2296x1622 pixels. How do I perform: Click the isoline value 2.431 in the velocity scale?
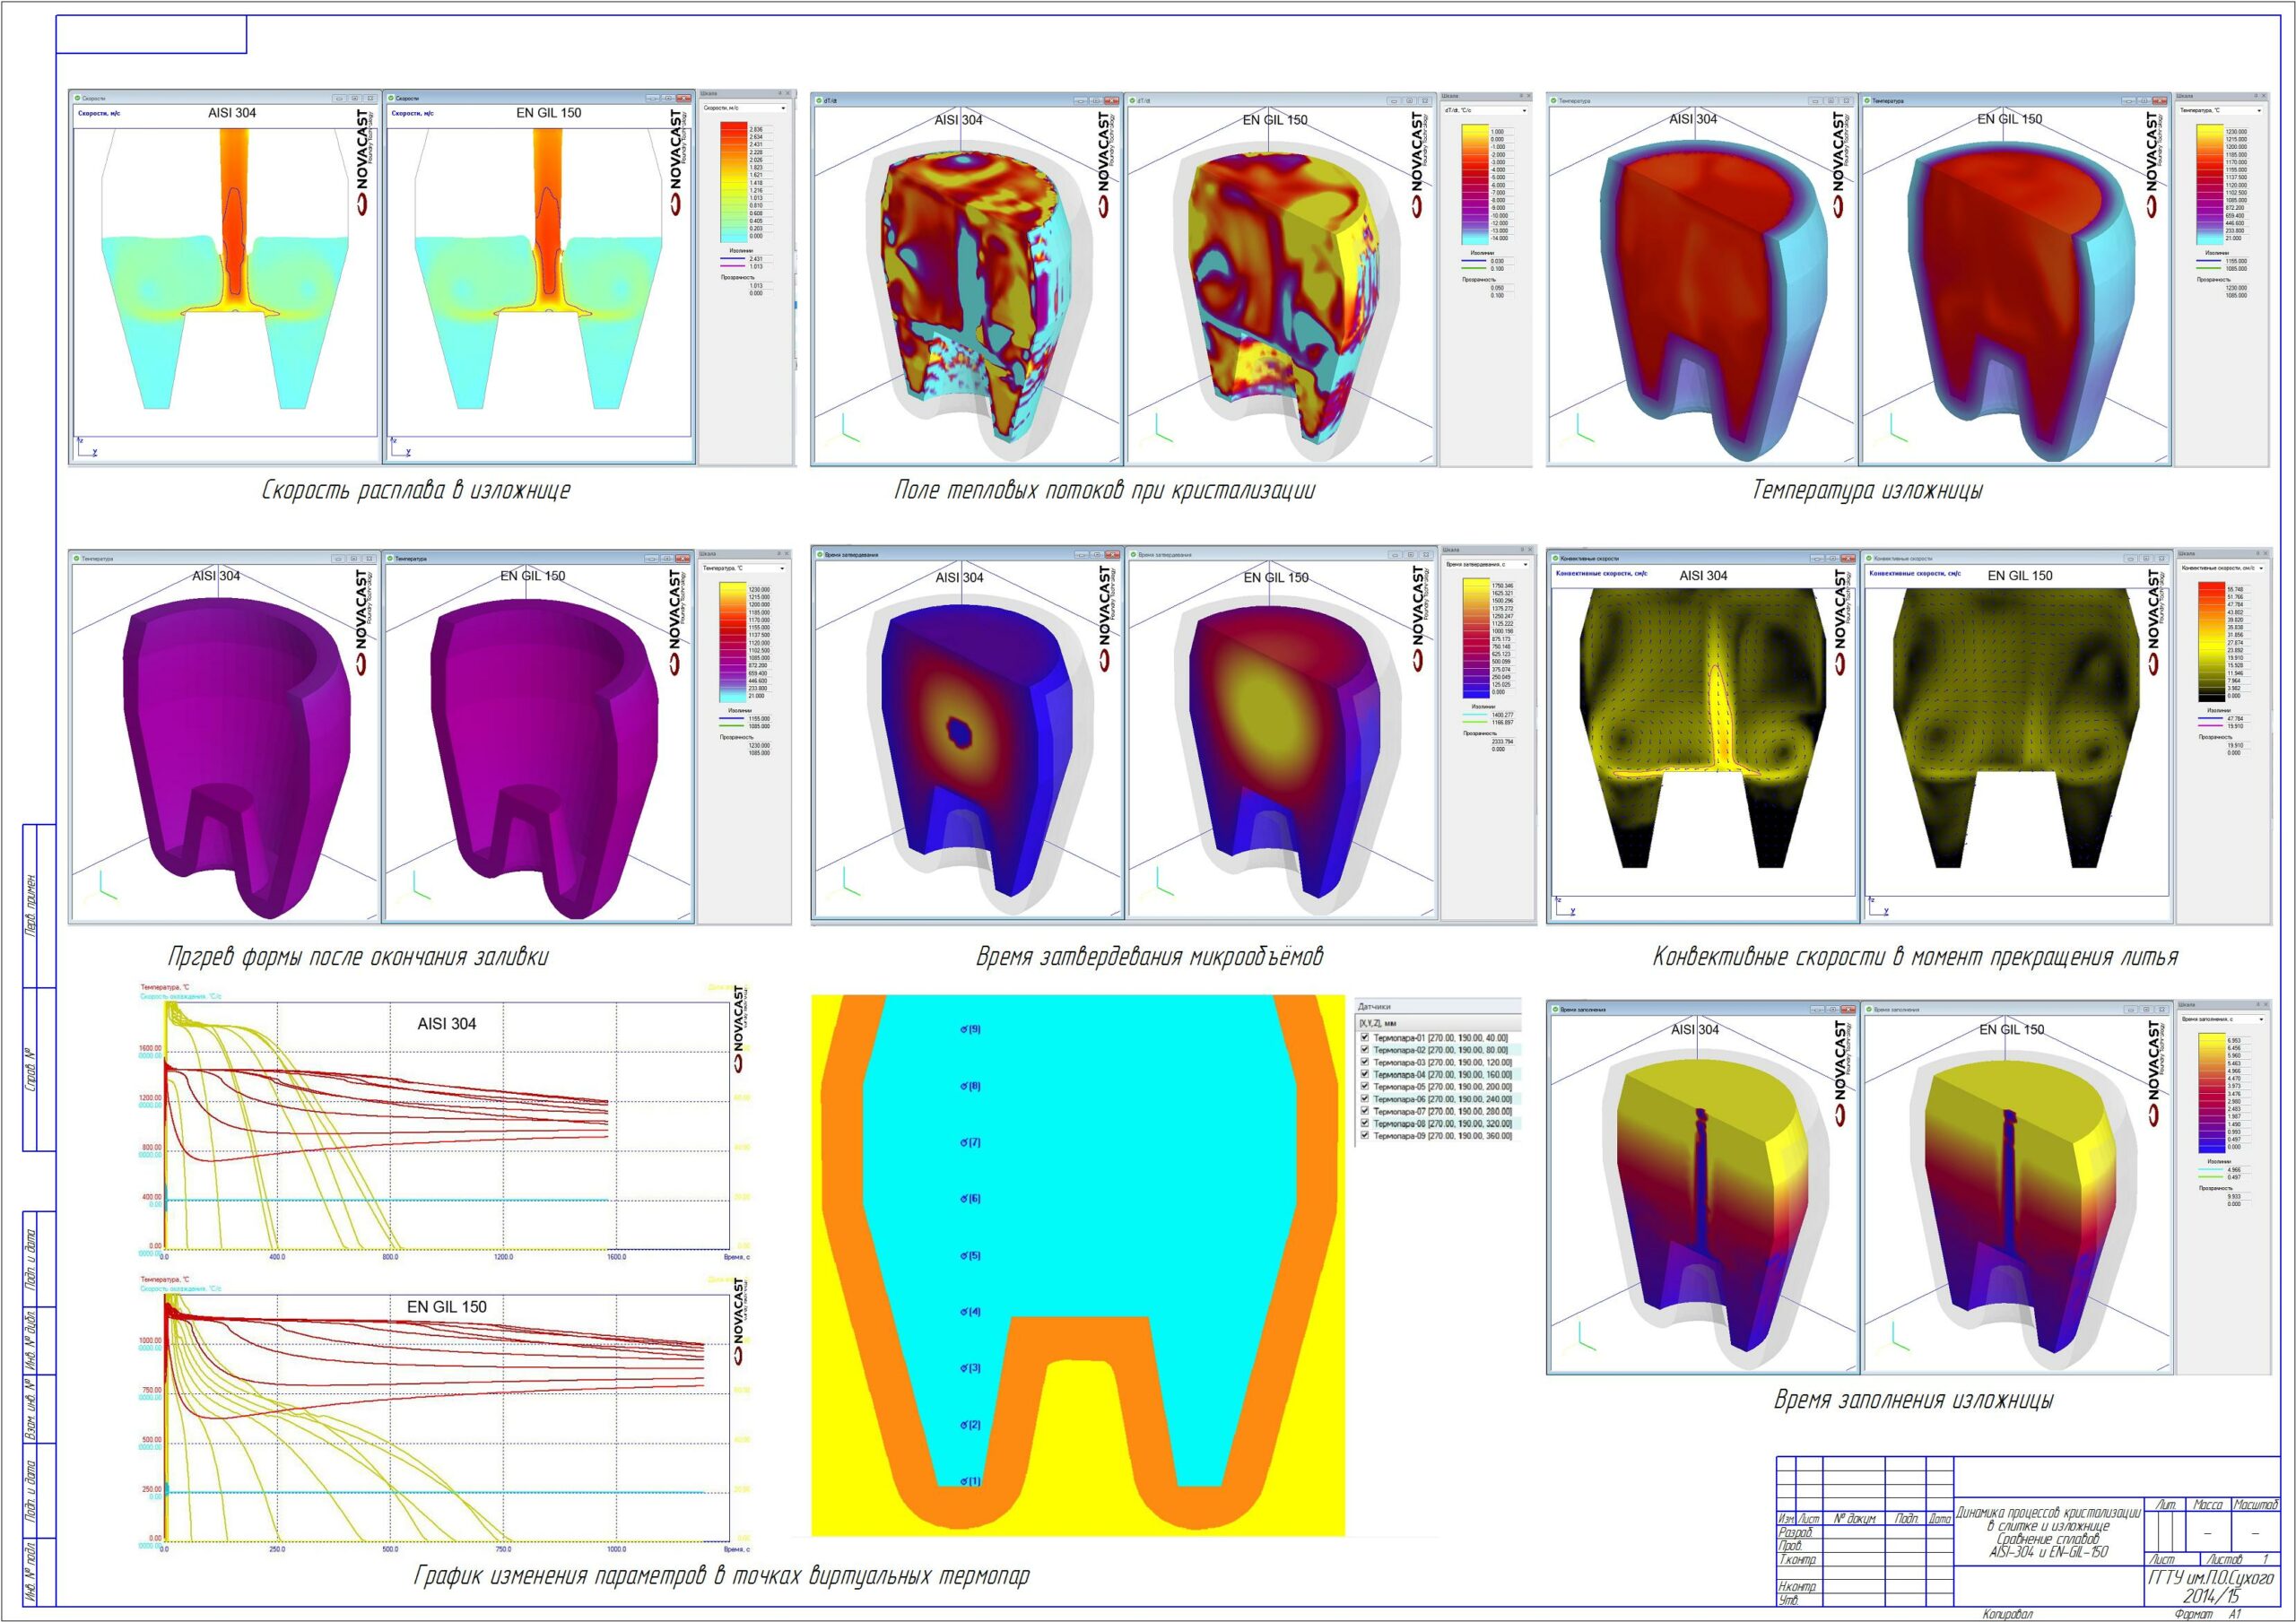(756, 259)
